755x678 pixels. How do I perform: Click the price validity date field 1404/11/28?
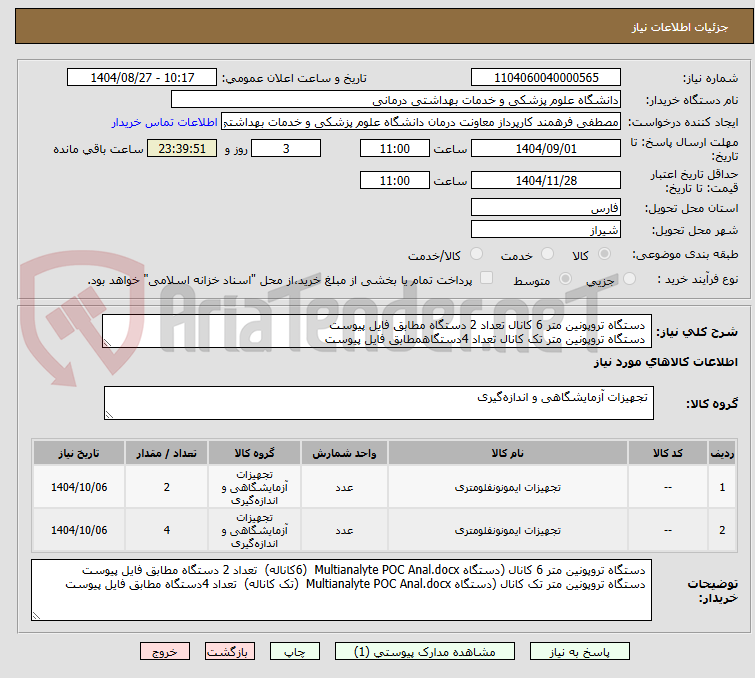546,181
